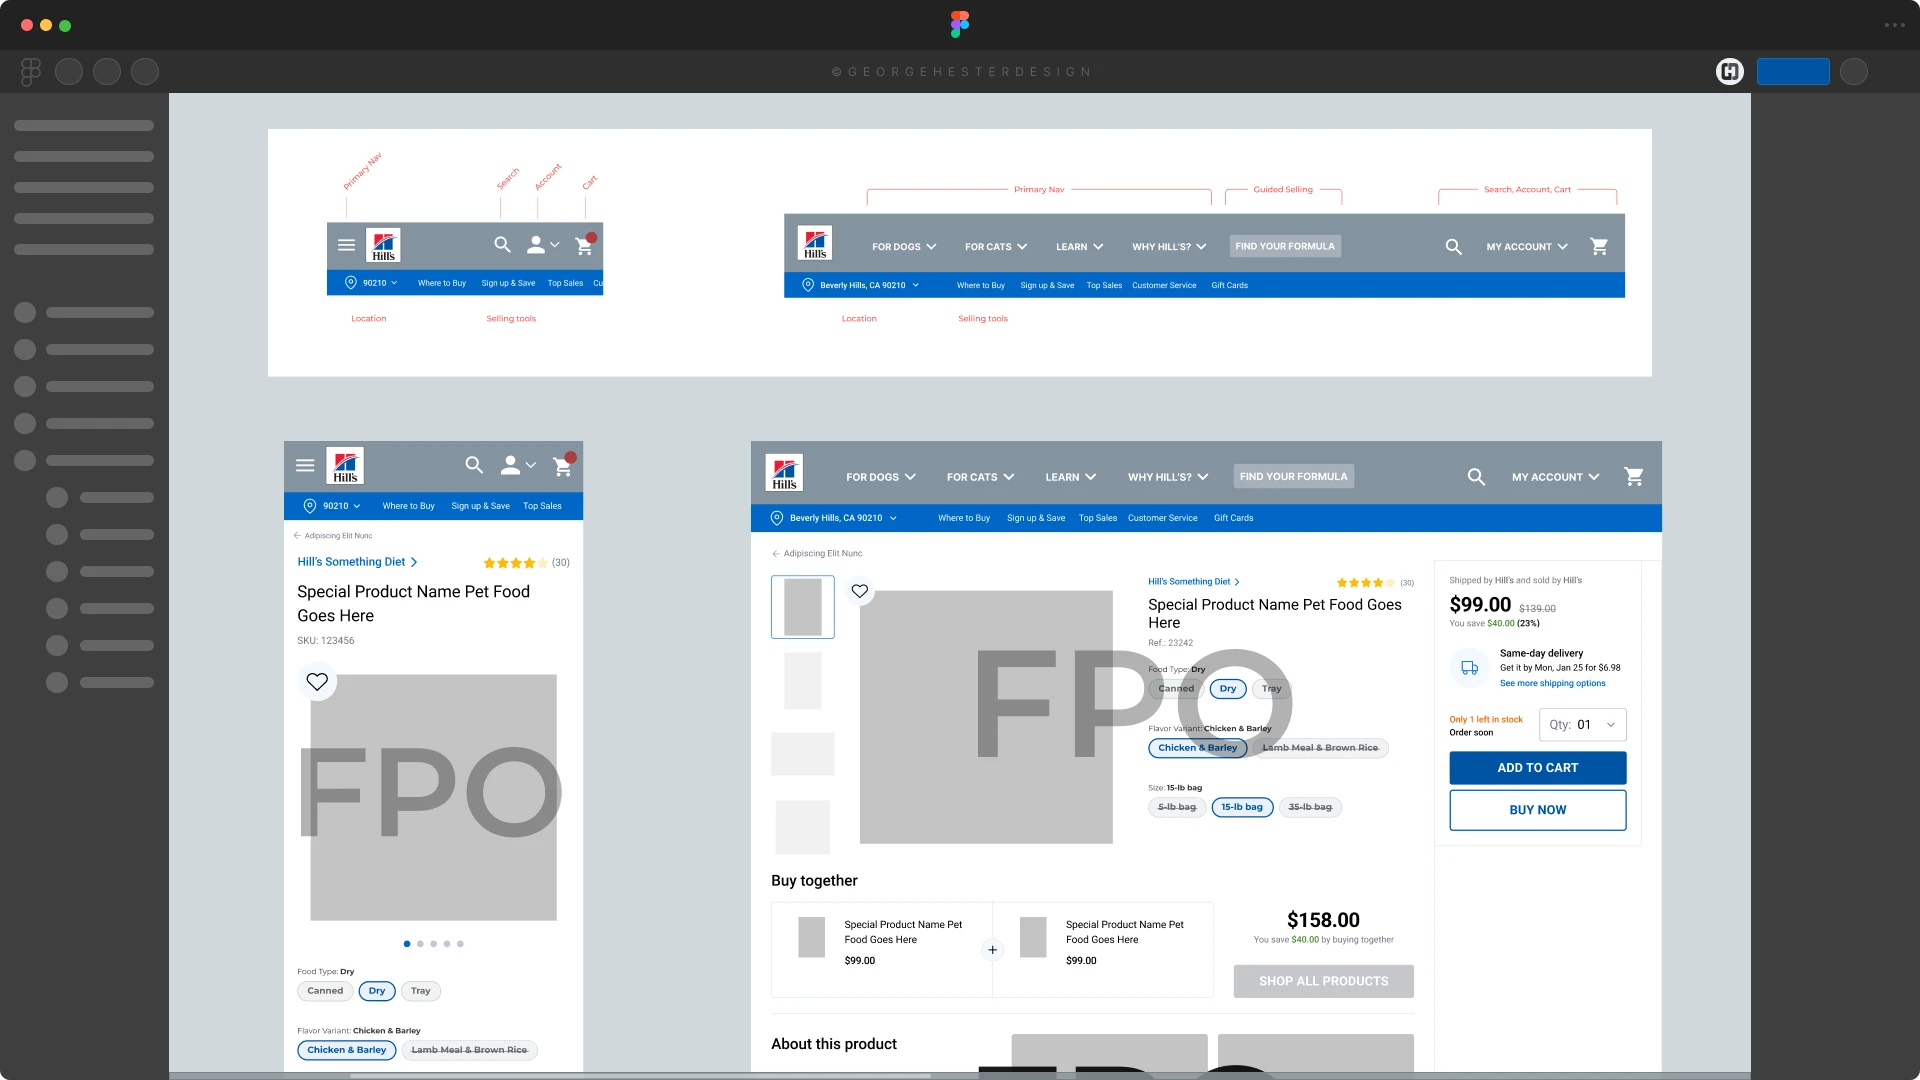Open hamburger menu in mobile product page
Viewport: 1920px width, 1080px height.
click(x=305, y=465)
